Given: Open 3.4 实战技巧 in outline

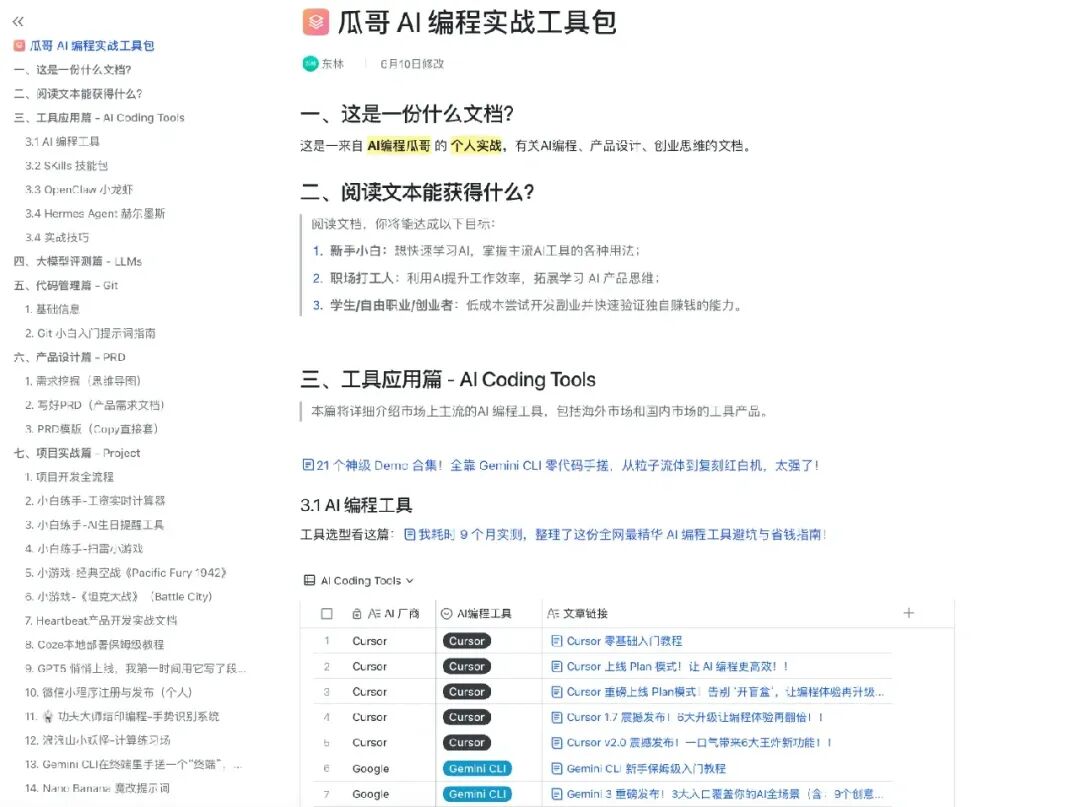Looking at the screenshot, I should 56,238.
